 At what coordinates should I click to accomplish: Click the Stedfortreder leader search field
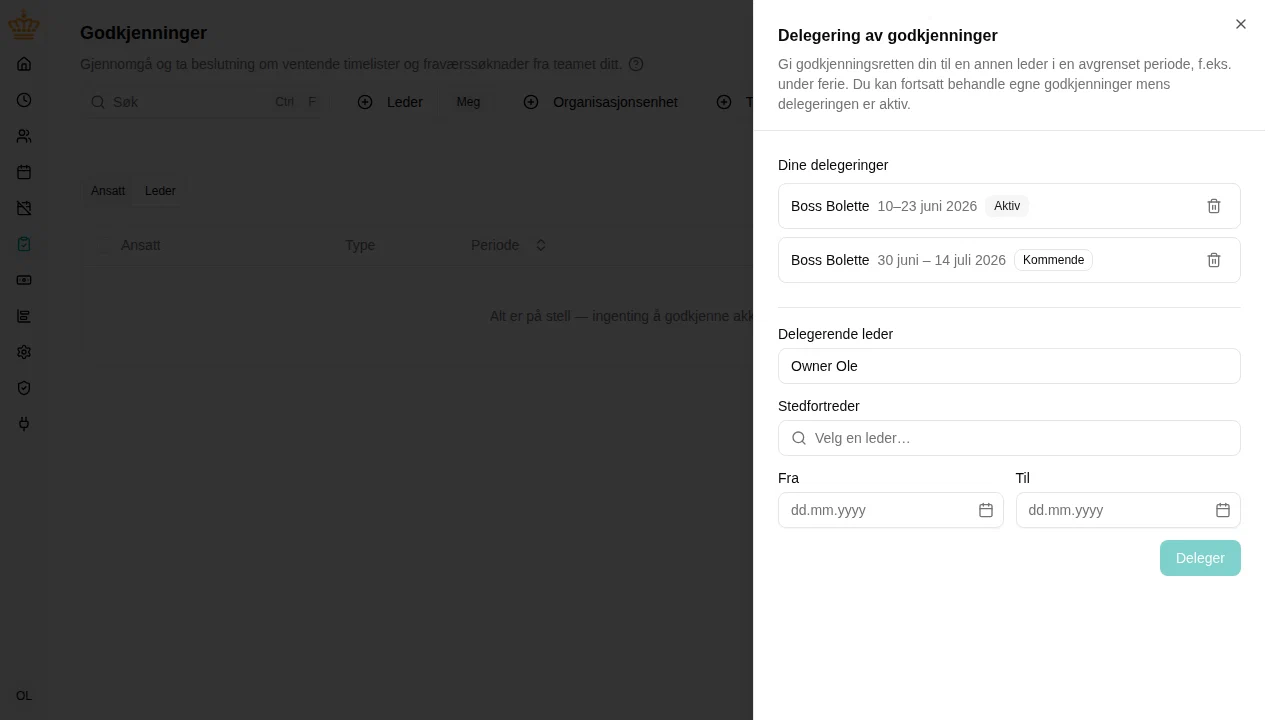click(1009, 438)
